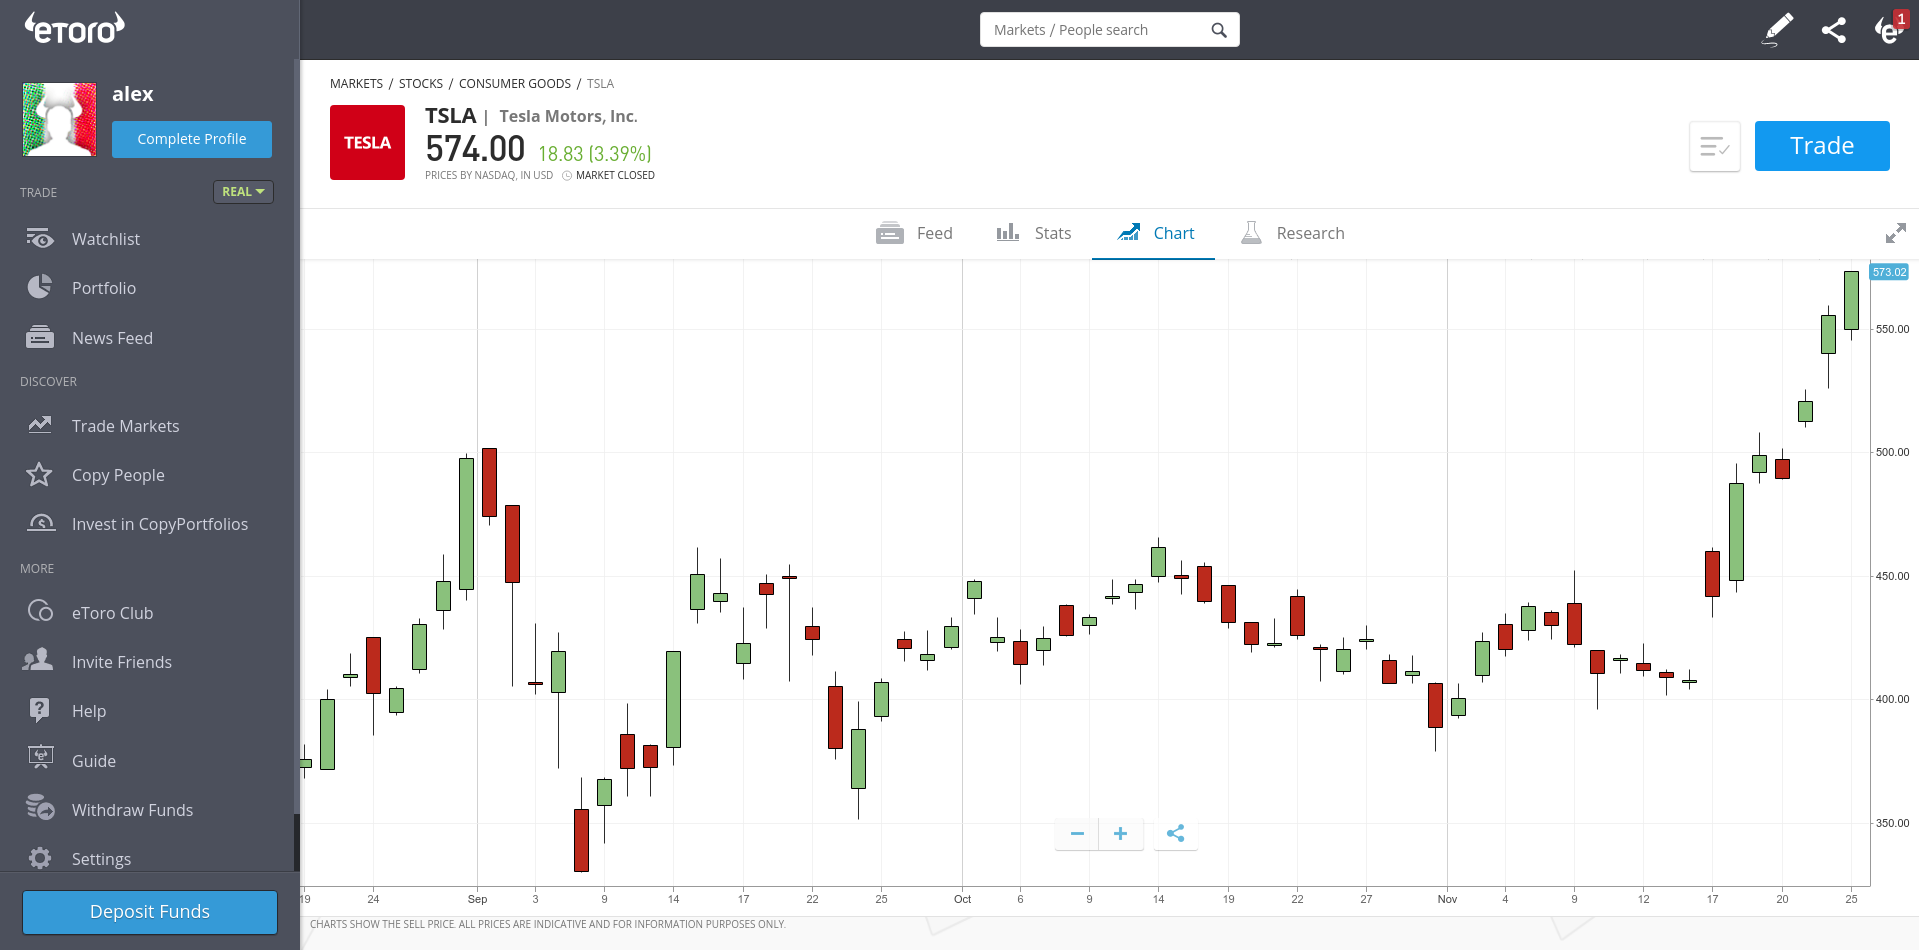Click the Oct label on time axis
Image resolution: width=1919 pixels, height=950 pixels.
click(x=962, y=899)
